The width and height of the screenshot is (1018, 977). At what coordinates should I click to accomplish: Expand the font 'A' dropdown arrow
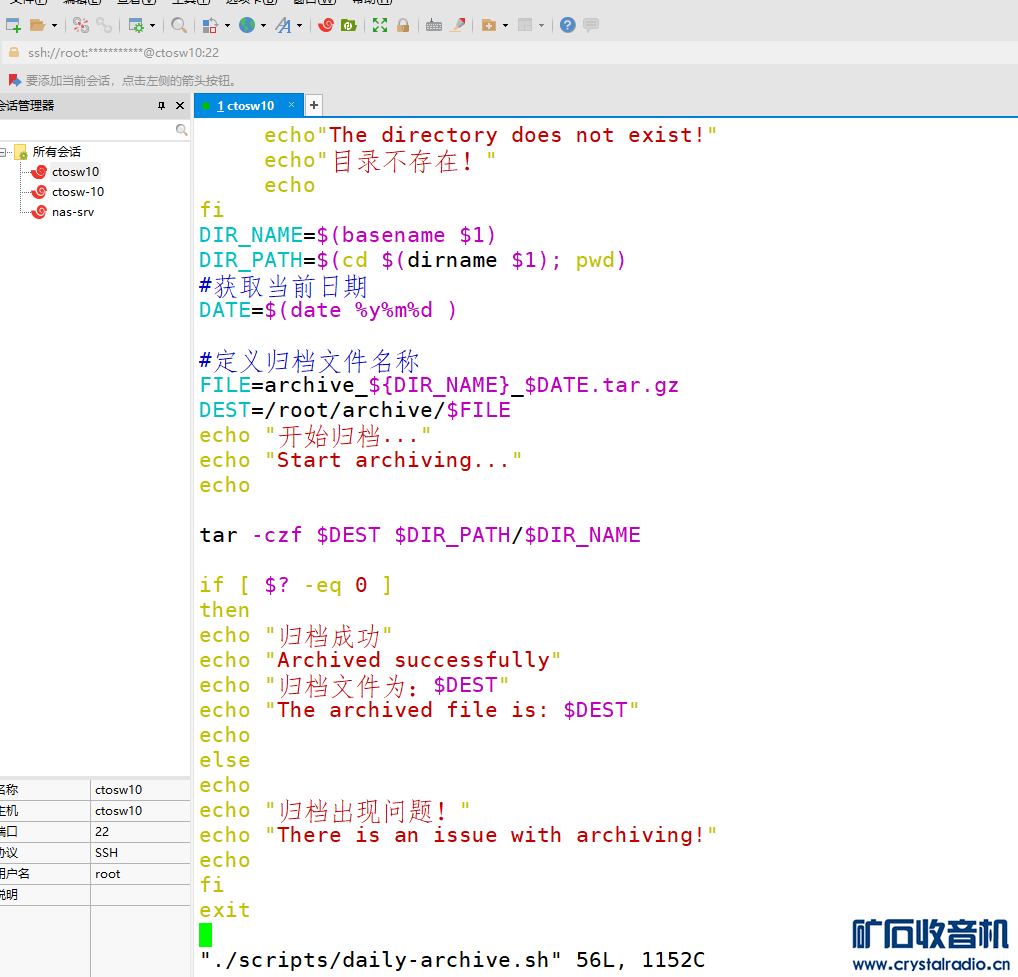(x=299, y=25)
